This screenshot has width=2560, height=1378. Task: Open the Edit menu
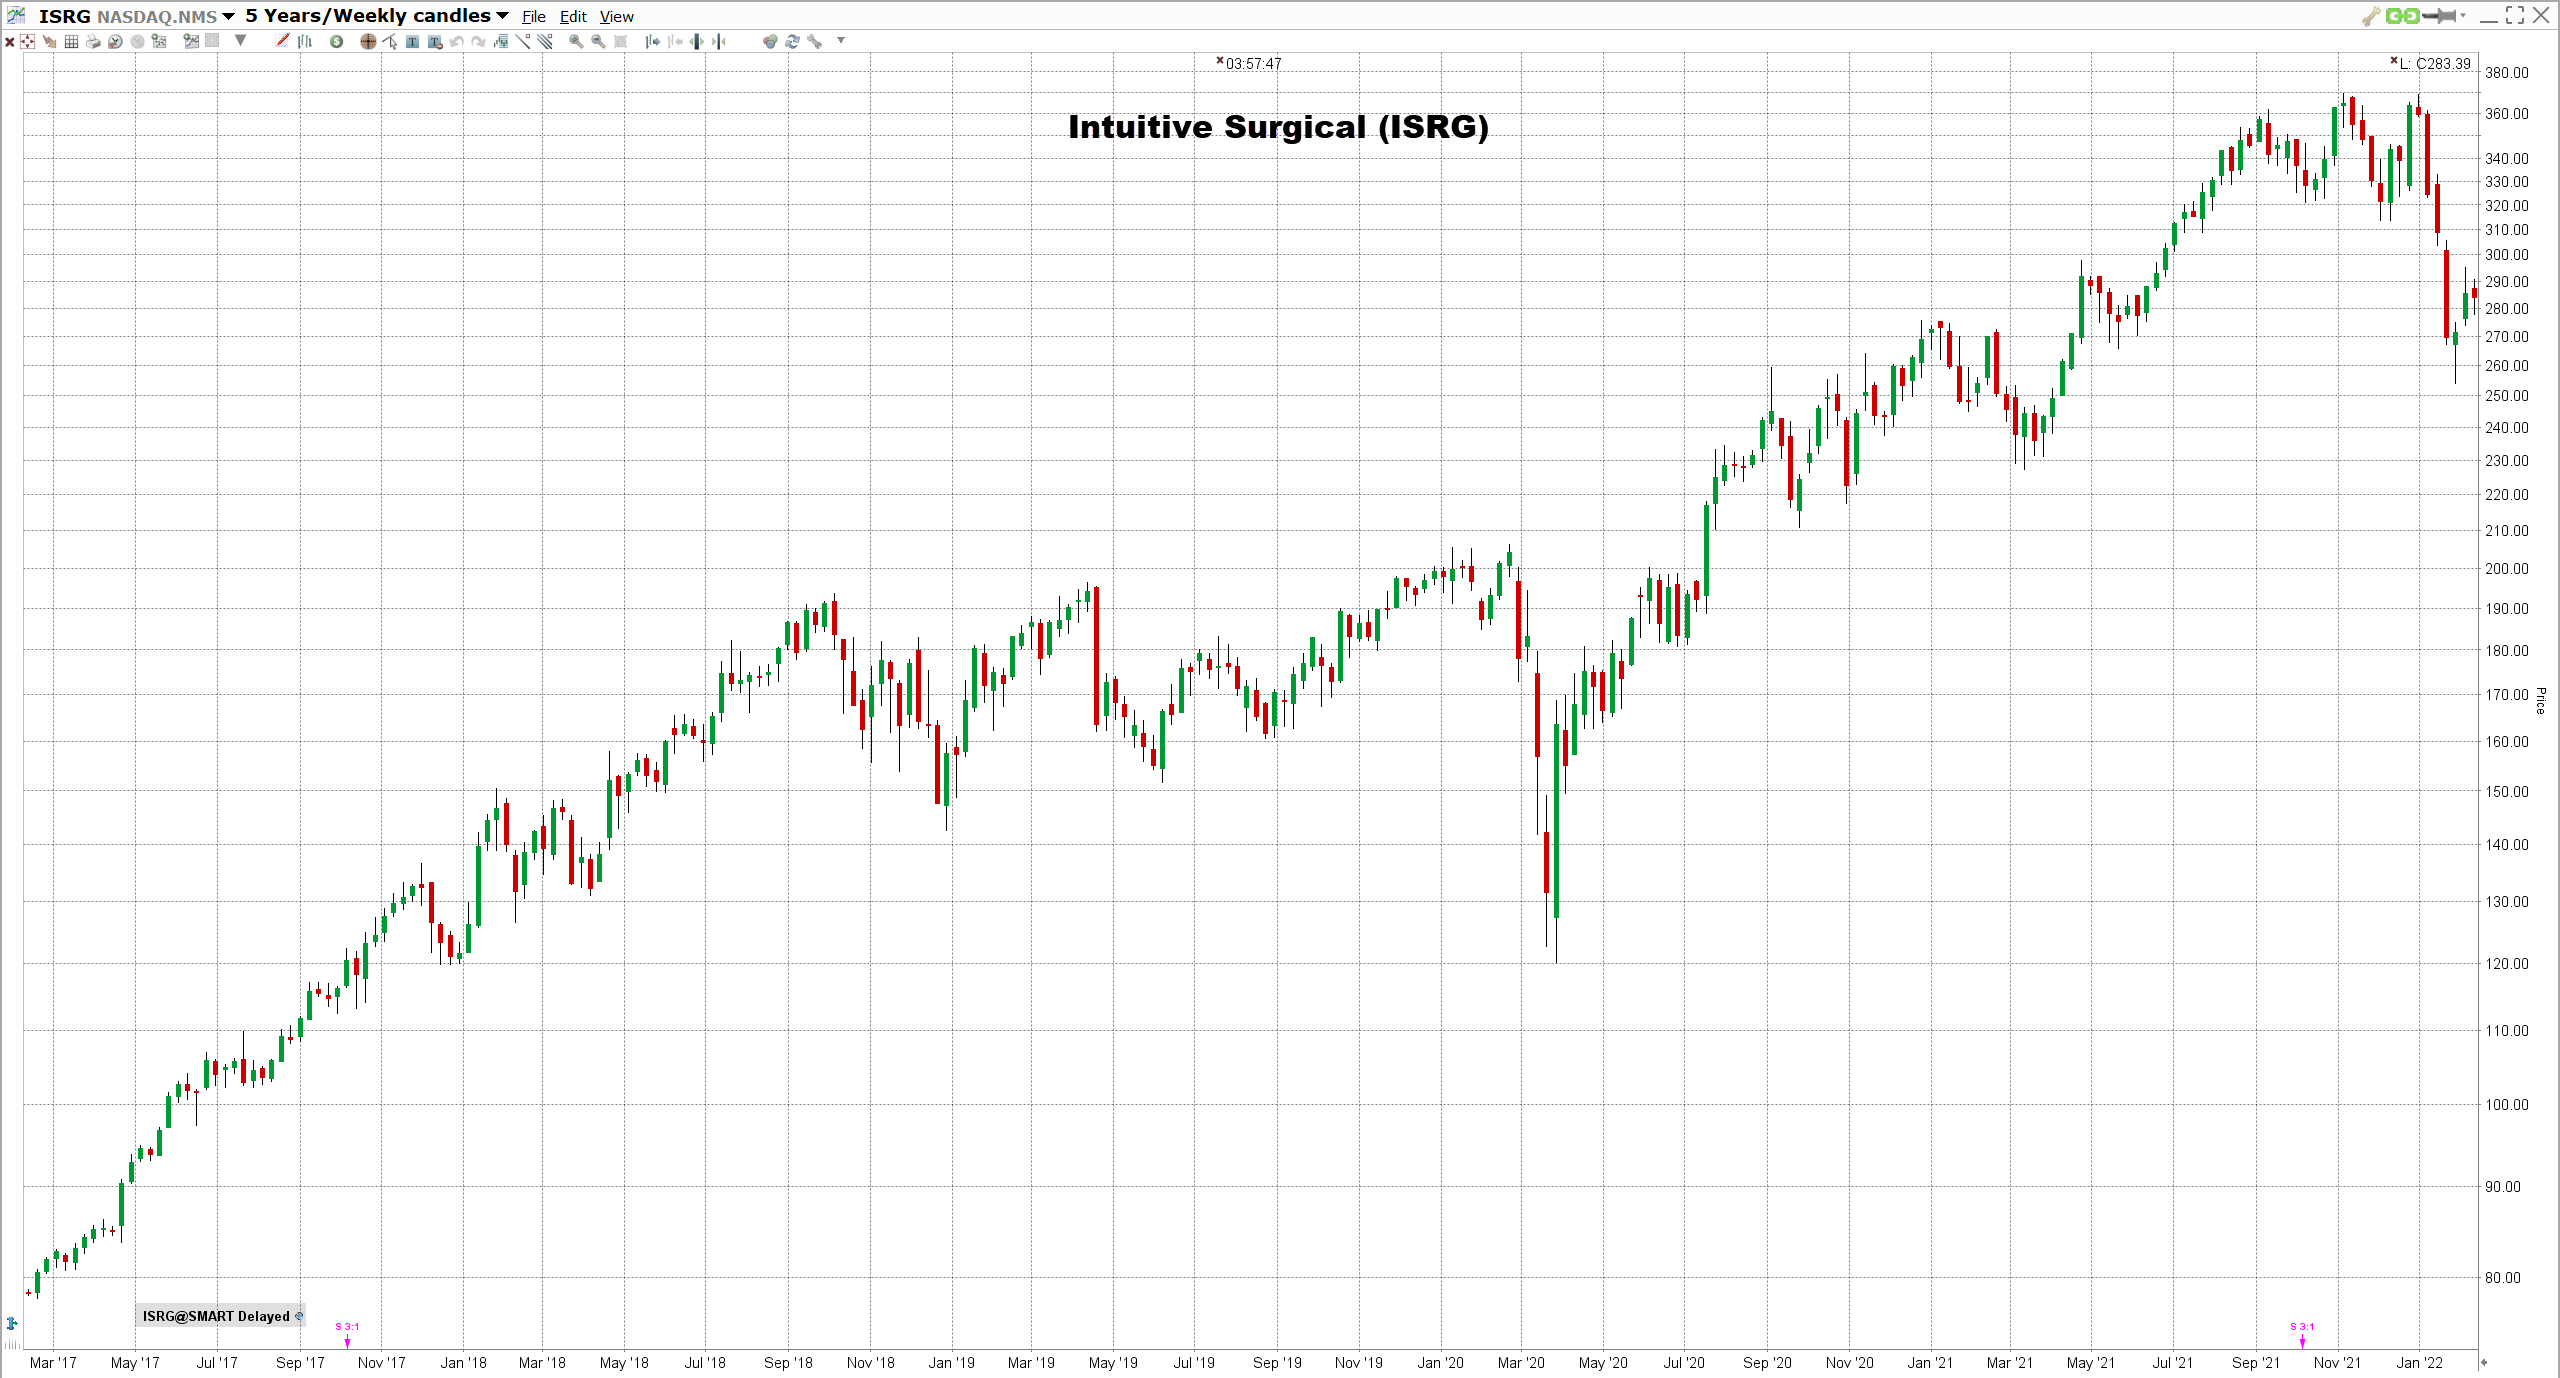(x=573, y=17)
